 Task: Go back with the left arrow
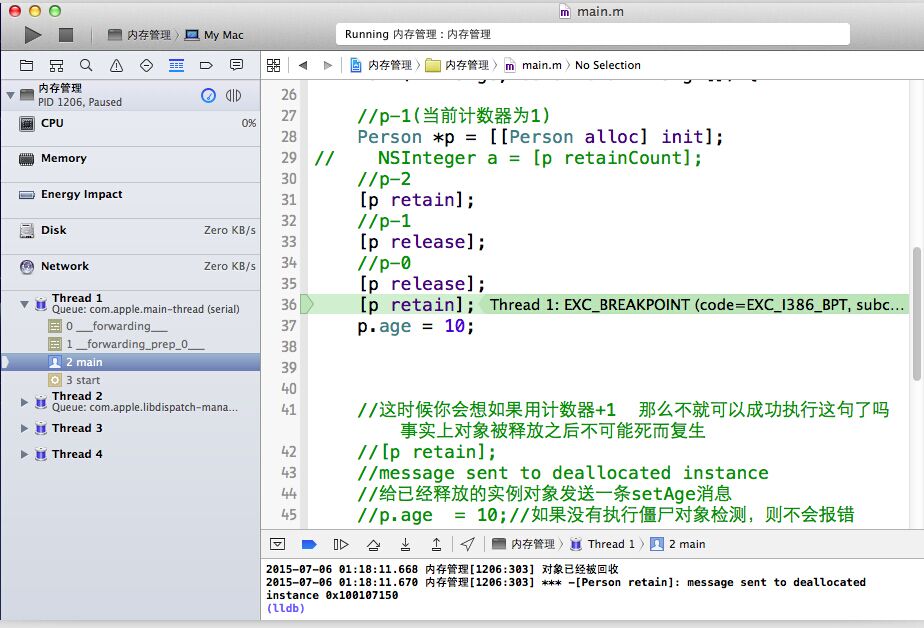pos(303,65)
